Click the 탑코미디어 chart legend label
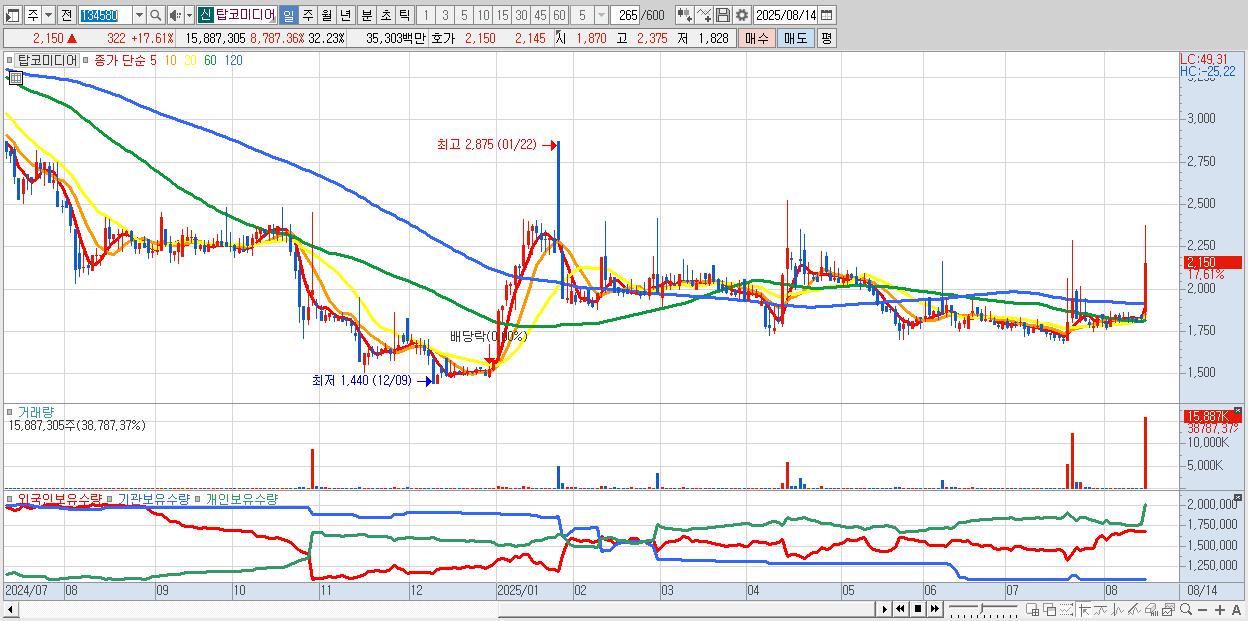The image size is (1248, 621). point(48,60)
